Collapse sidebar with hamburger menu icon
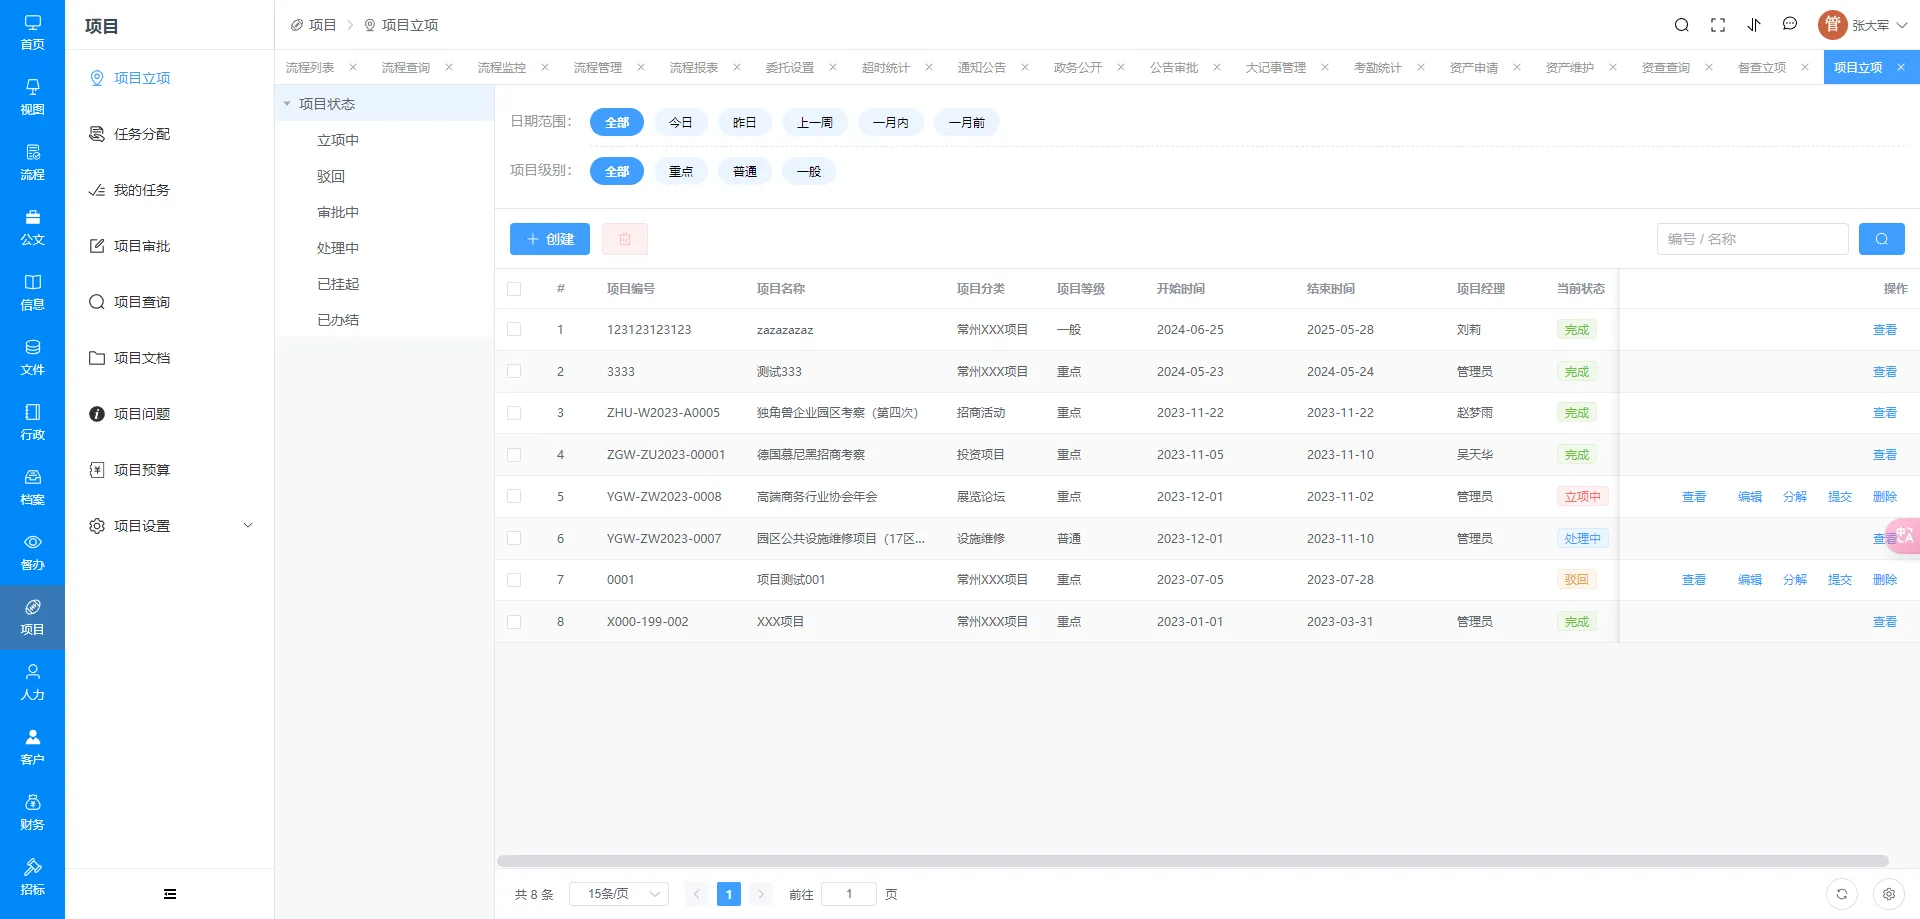 click(170, 894)
